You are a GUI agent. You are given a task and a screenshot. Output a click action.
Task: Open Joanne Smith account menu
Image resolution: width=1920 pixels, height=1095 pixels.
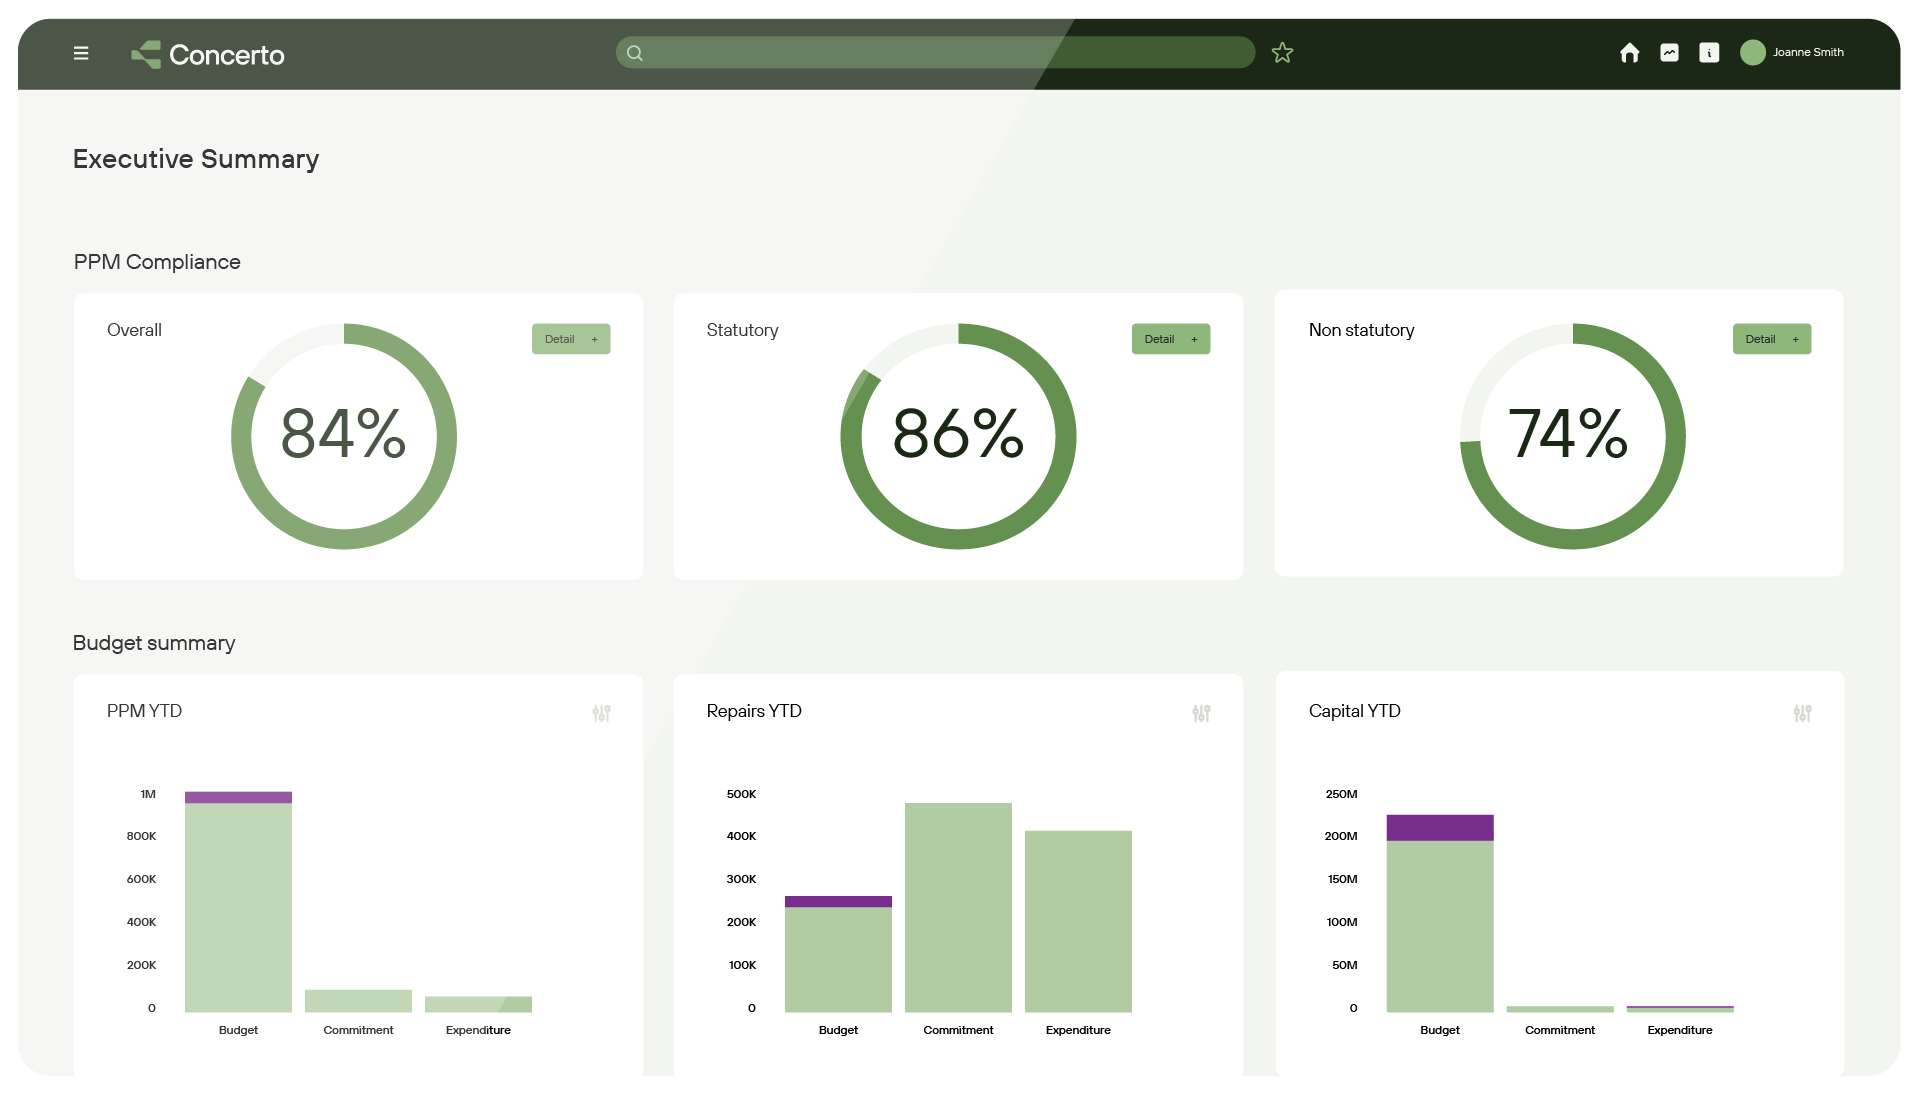pos(1808,53)
